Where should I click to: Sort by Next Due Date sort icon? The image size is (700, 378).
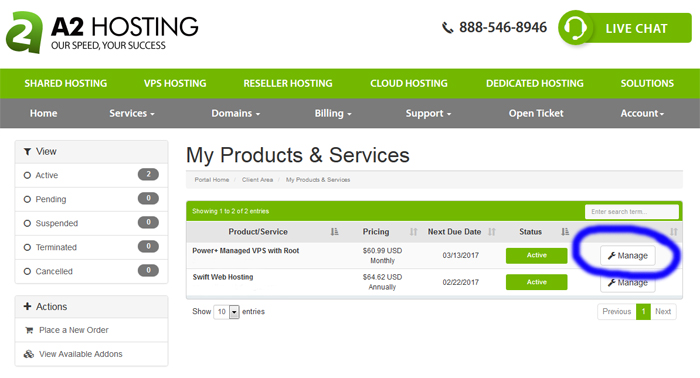click(x=492, y=232)
